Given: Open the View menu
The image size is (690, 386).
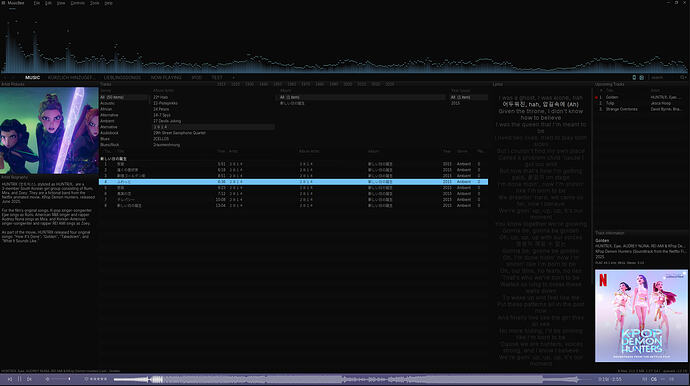Looking at the screenshot, I should 61,3.
